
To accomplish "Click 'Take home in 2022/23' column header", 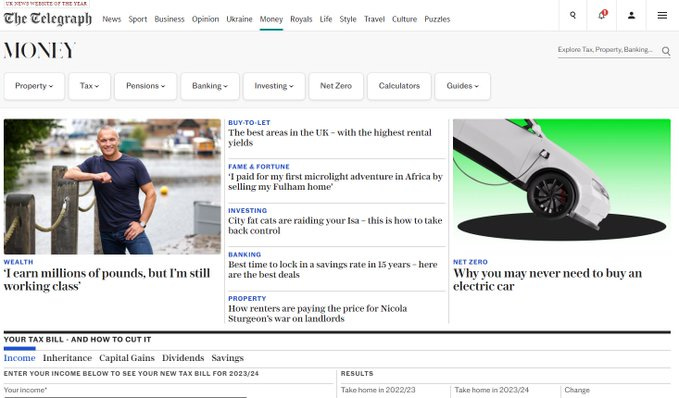I will coord(378,390).
